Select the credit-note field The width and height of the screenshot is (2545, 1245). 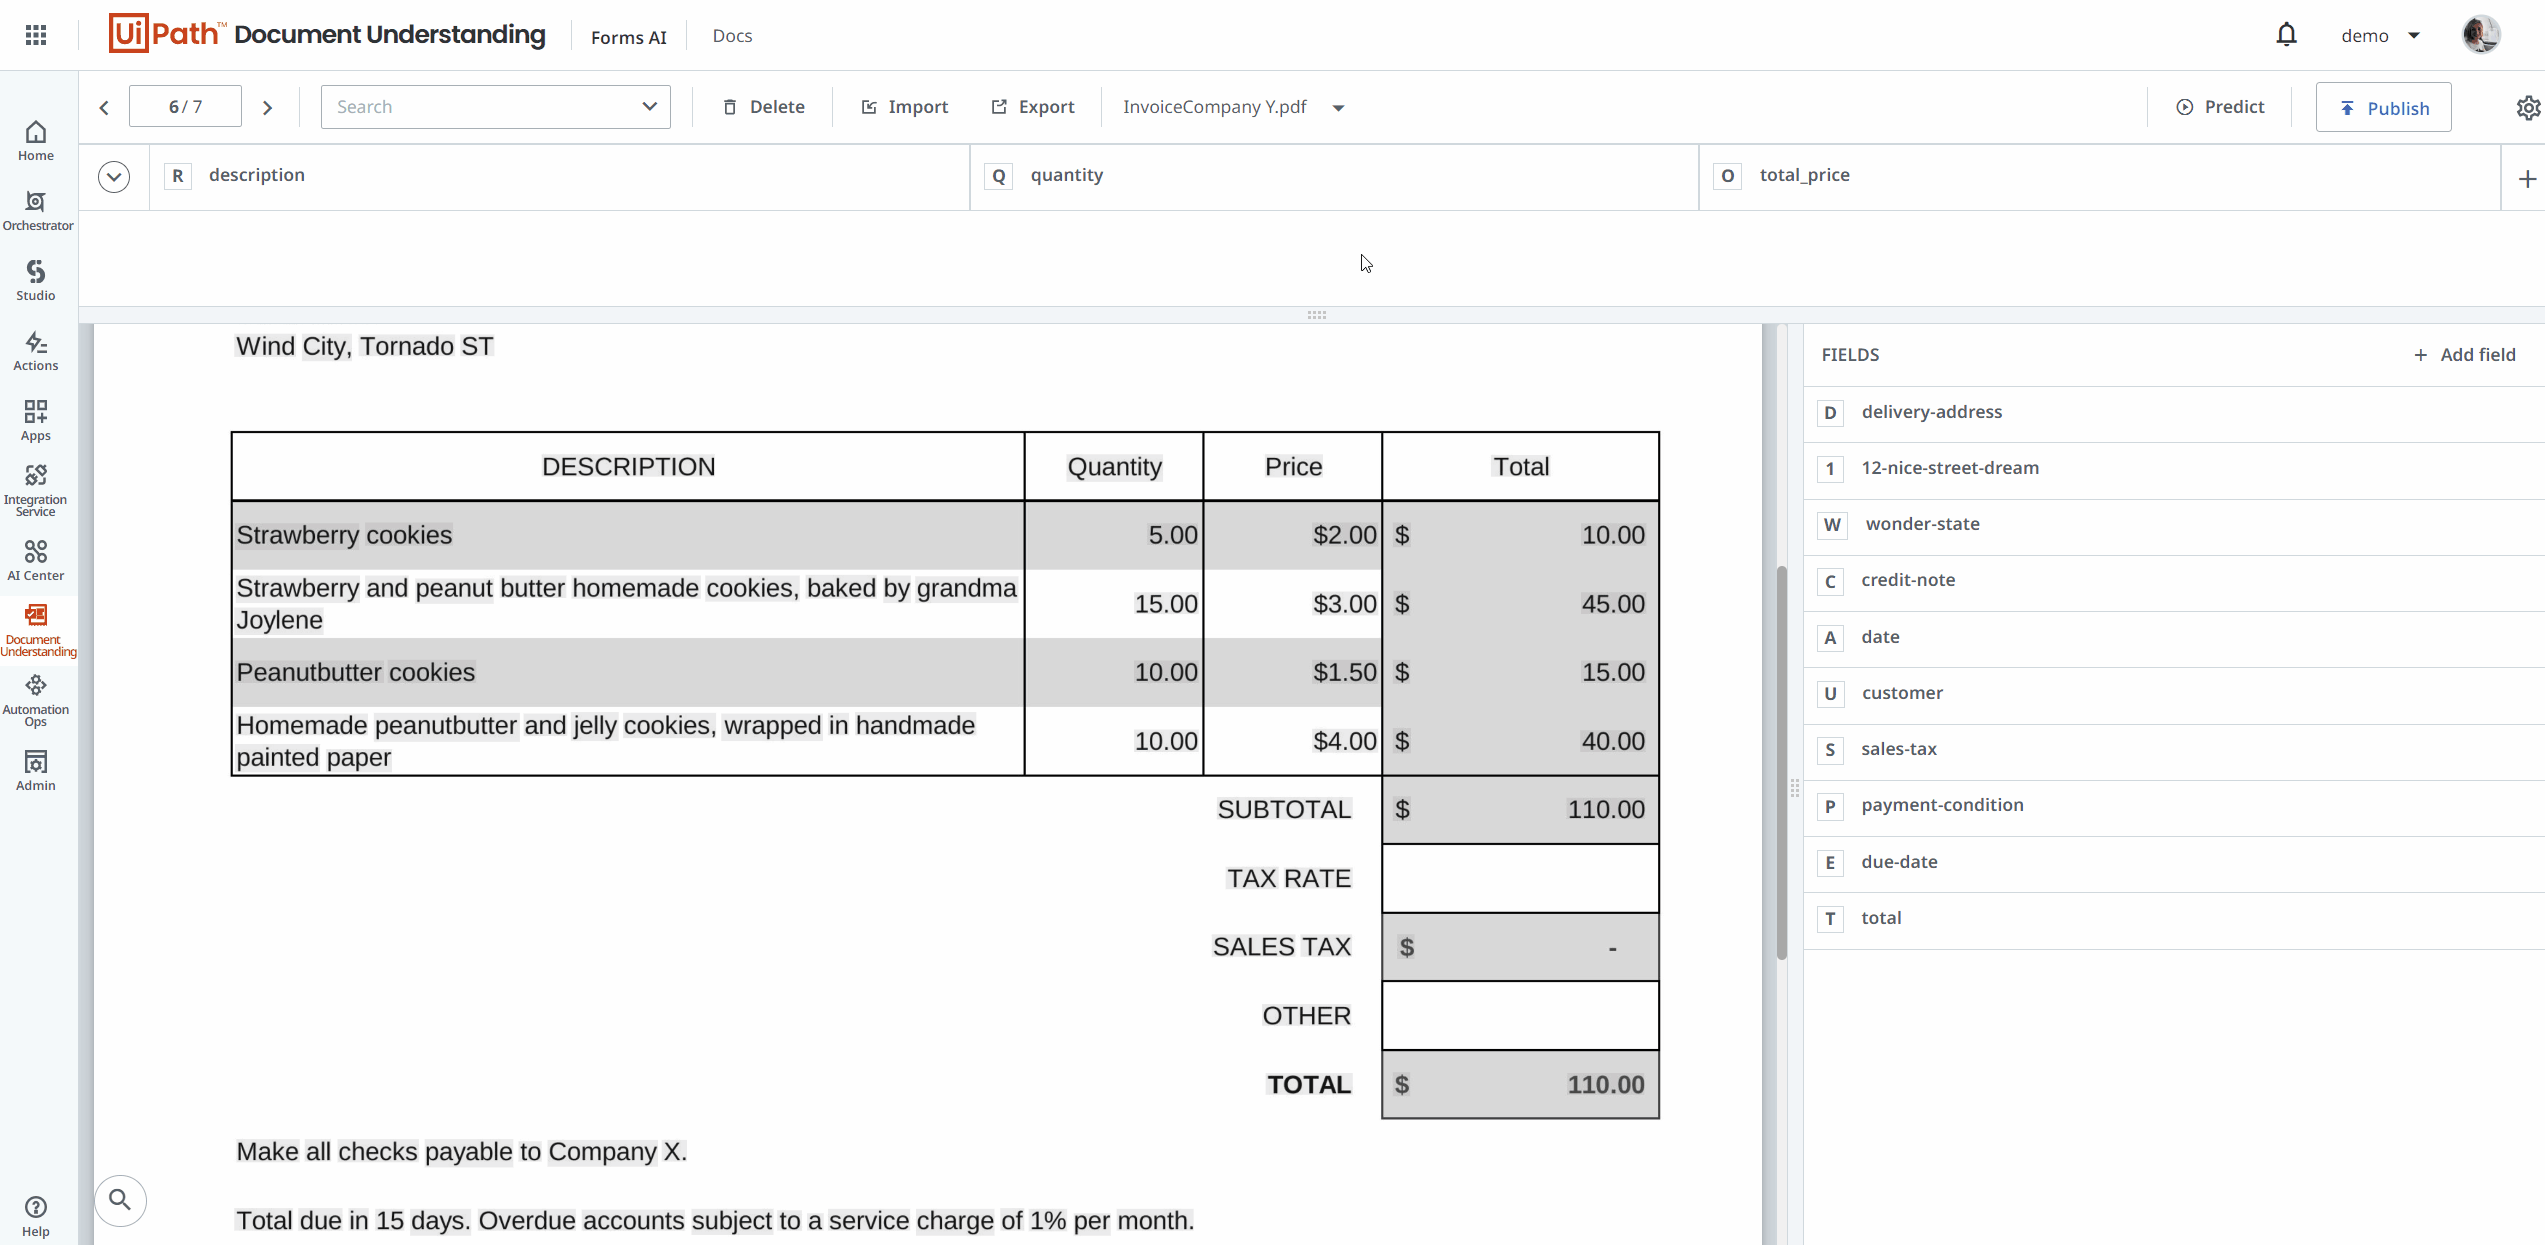click(x=2175, y=581)
